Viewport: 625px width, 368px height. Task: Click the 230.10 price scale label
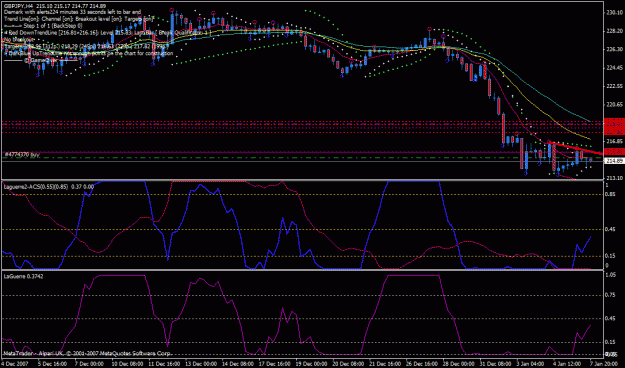tap(614, 13)
